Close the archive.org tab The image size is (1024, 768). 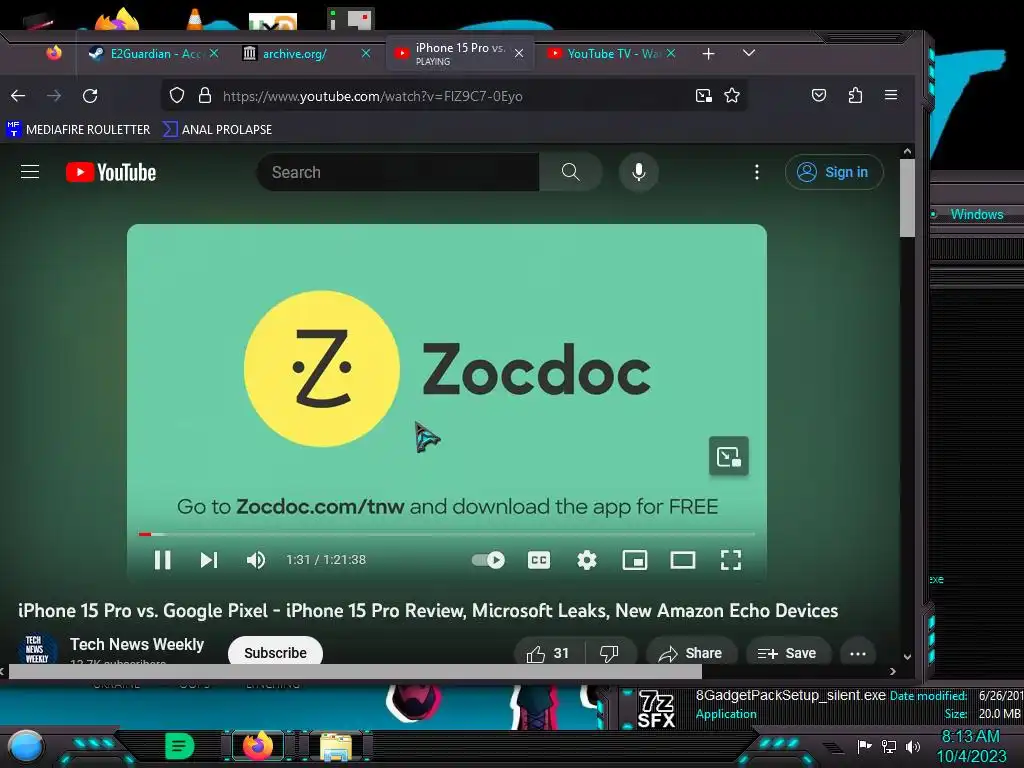coord(366,54)
